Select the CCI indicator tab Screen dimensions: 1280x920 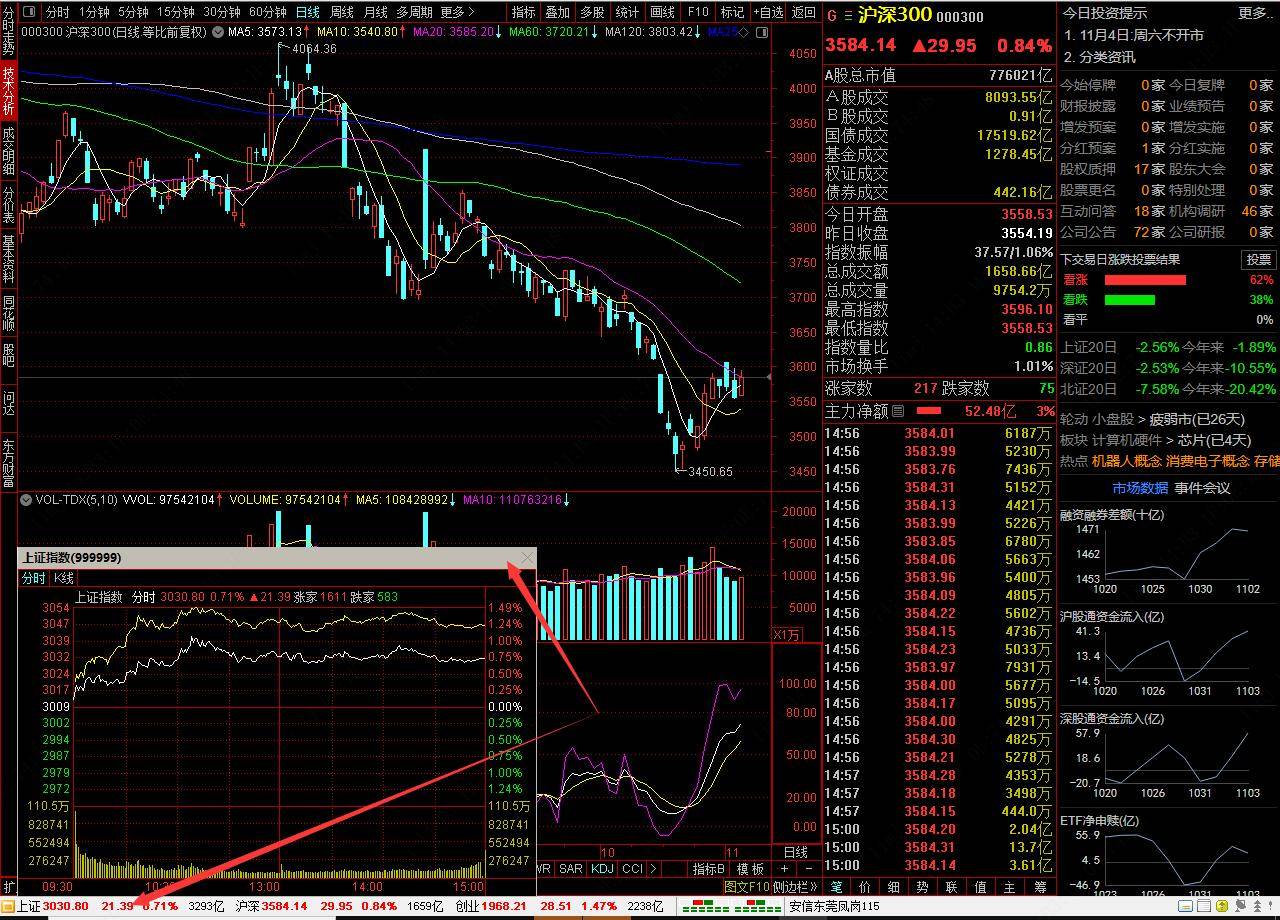point(632,869)
